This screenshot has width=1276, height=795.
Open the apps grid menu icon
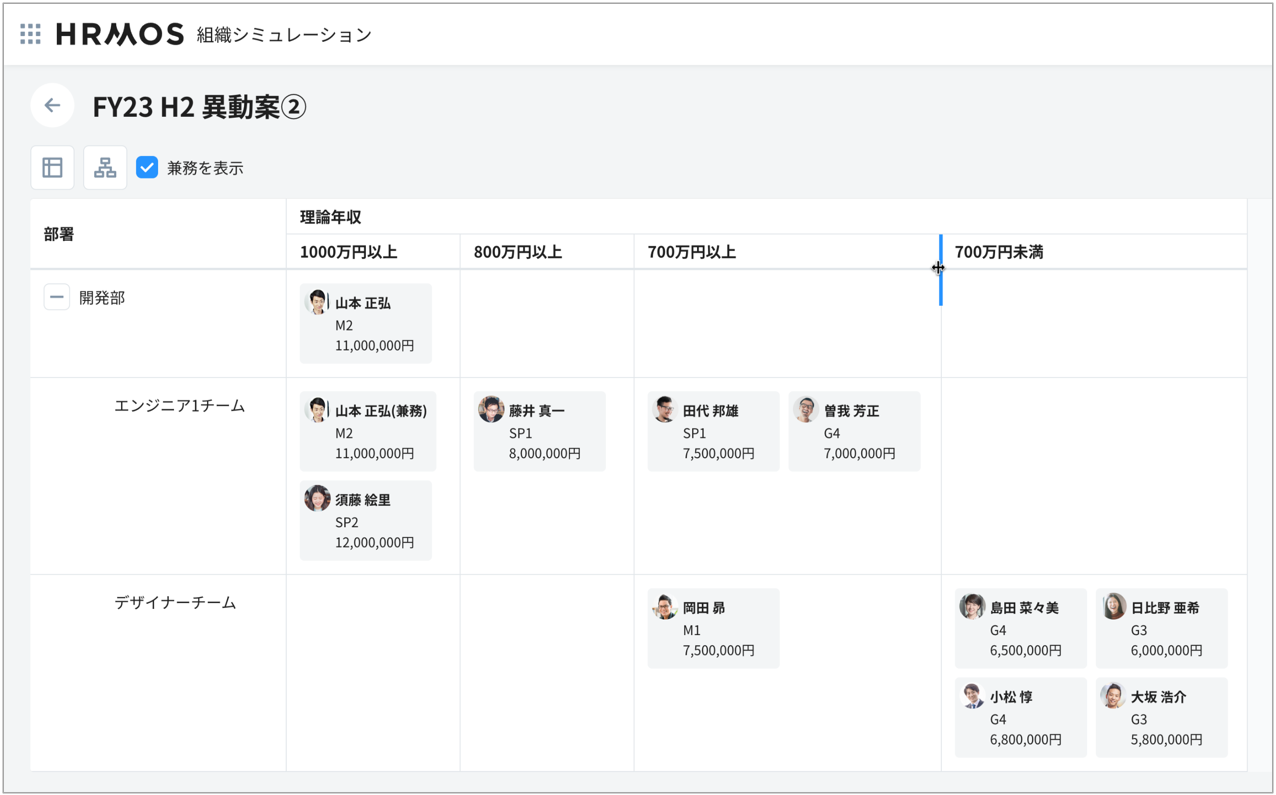(30, 34)
